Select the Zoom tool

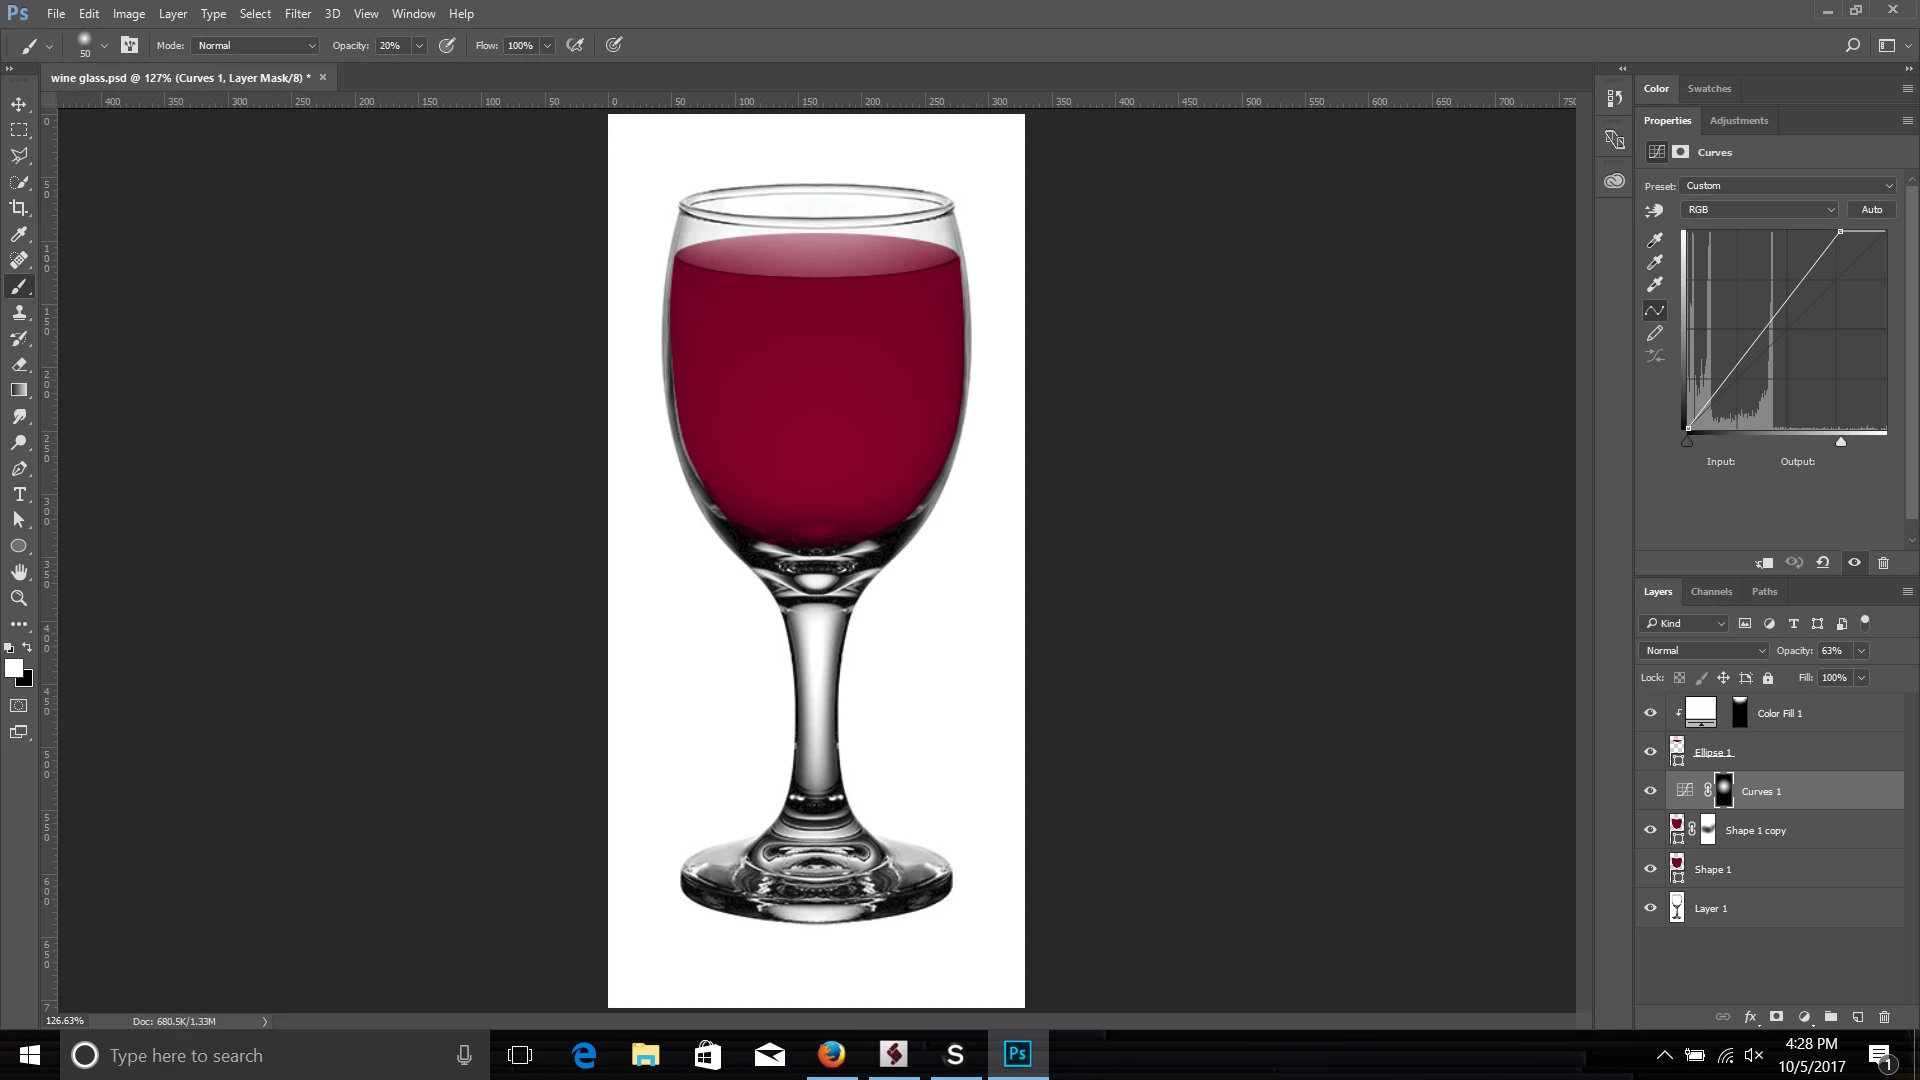pos(19,598)
